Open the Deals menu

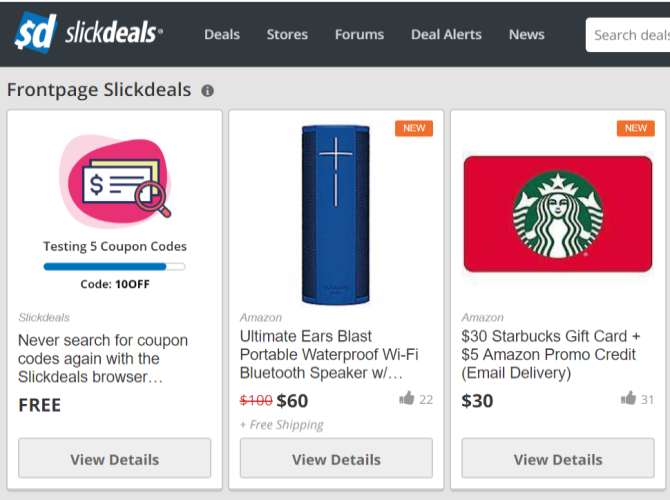[x=222, y=34]
